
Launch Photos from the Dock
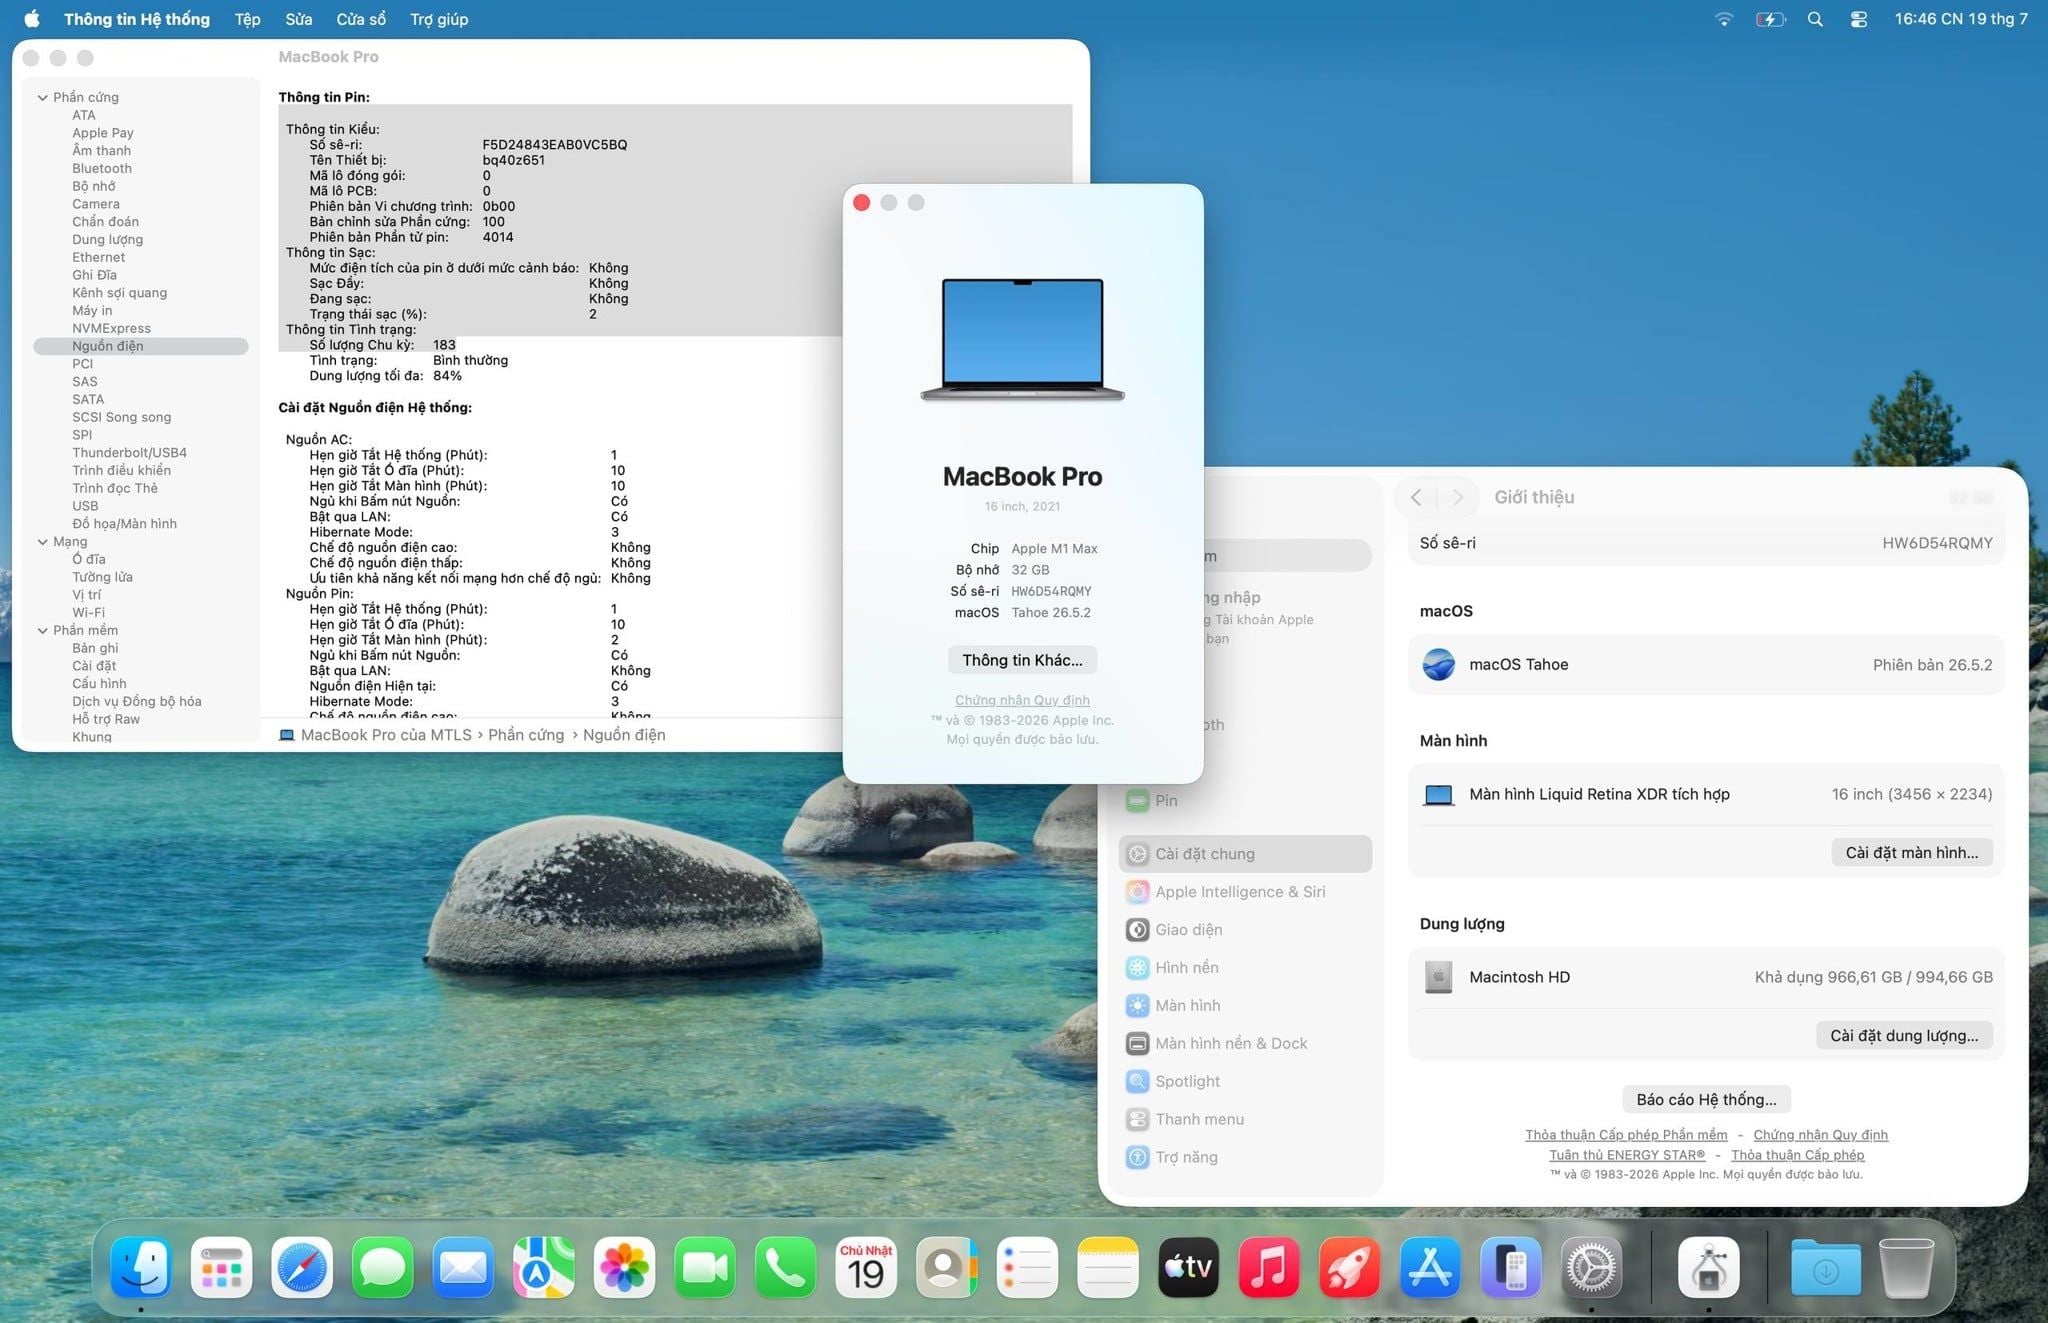click(x=624, y=1267)
